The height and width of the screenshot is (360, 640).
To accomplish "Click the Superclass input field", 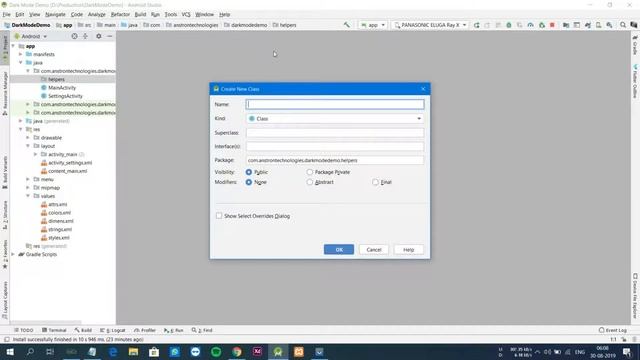I will point(335,133).
